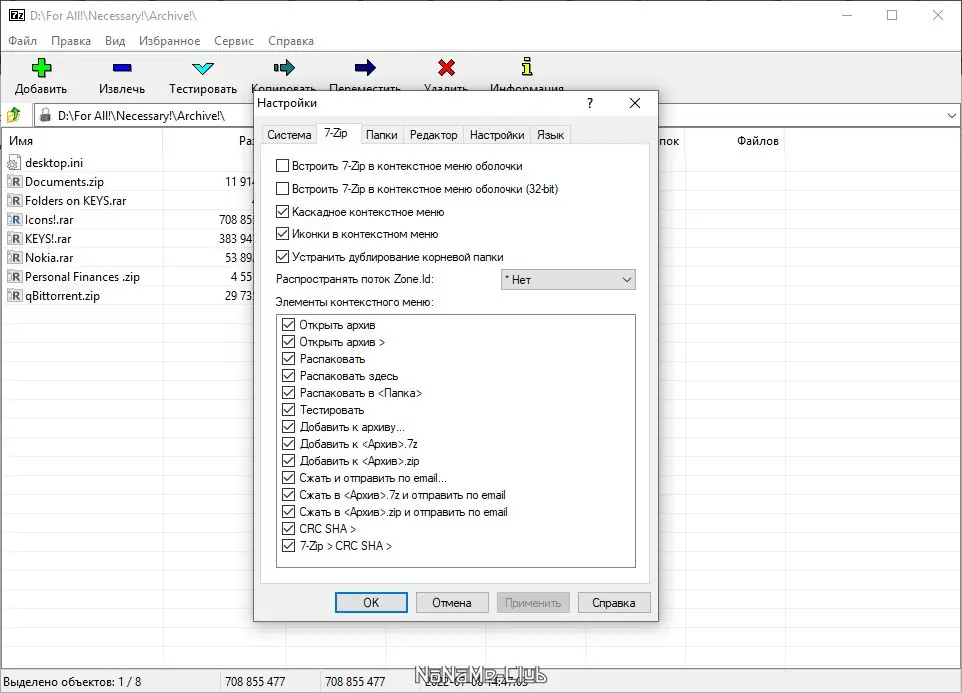Uncheck Сжать в <Архив>.zip и отправить item
Viewport: 962px width, 693px height.
coord(288,511)
